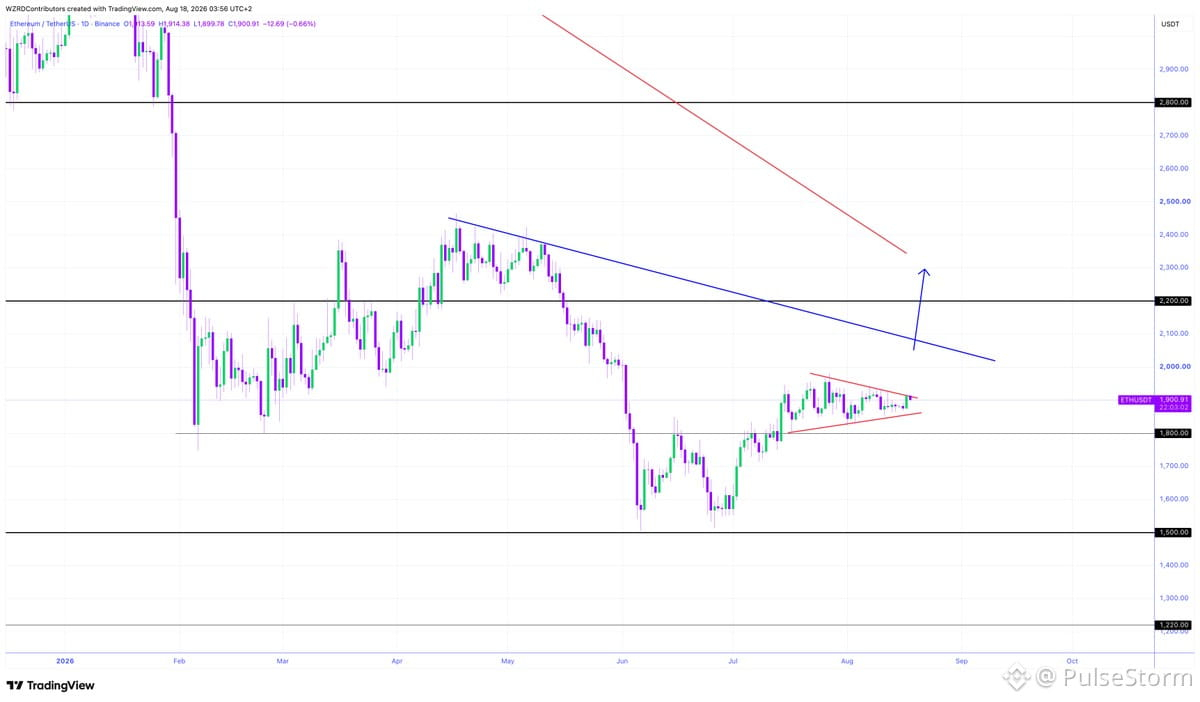Viewport: 1200px width, 702px height.
Task: Click the 'Jul' time axis label
Action: click(733, 661)
